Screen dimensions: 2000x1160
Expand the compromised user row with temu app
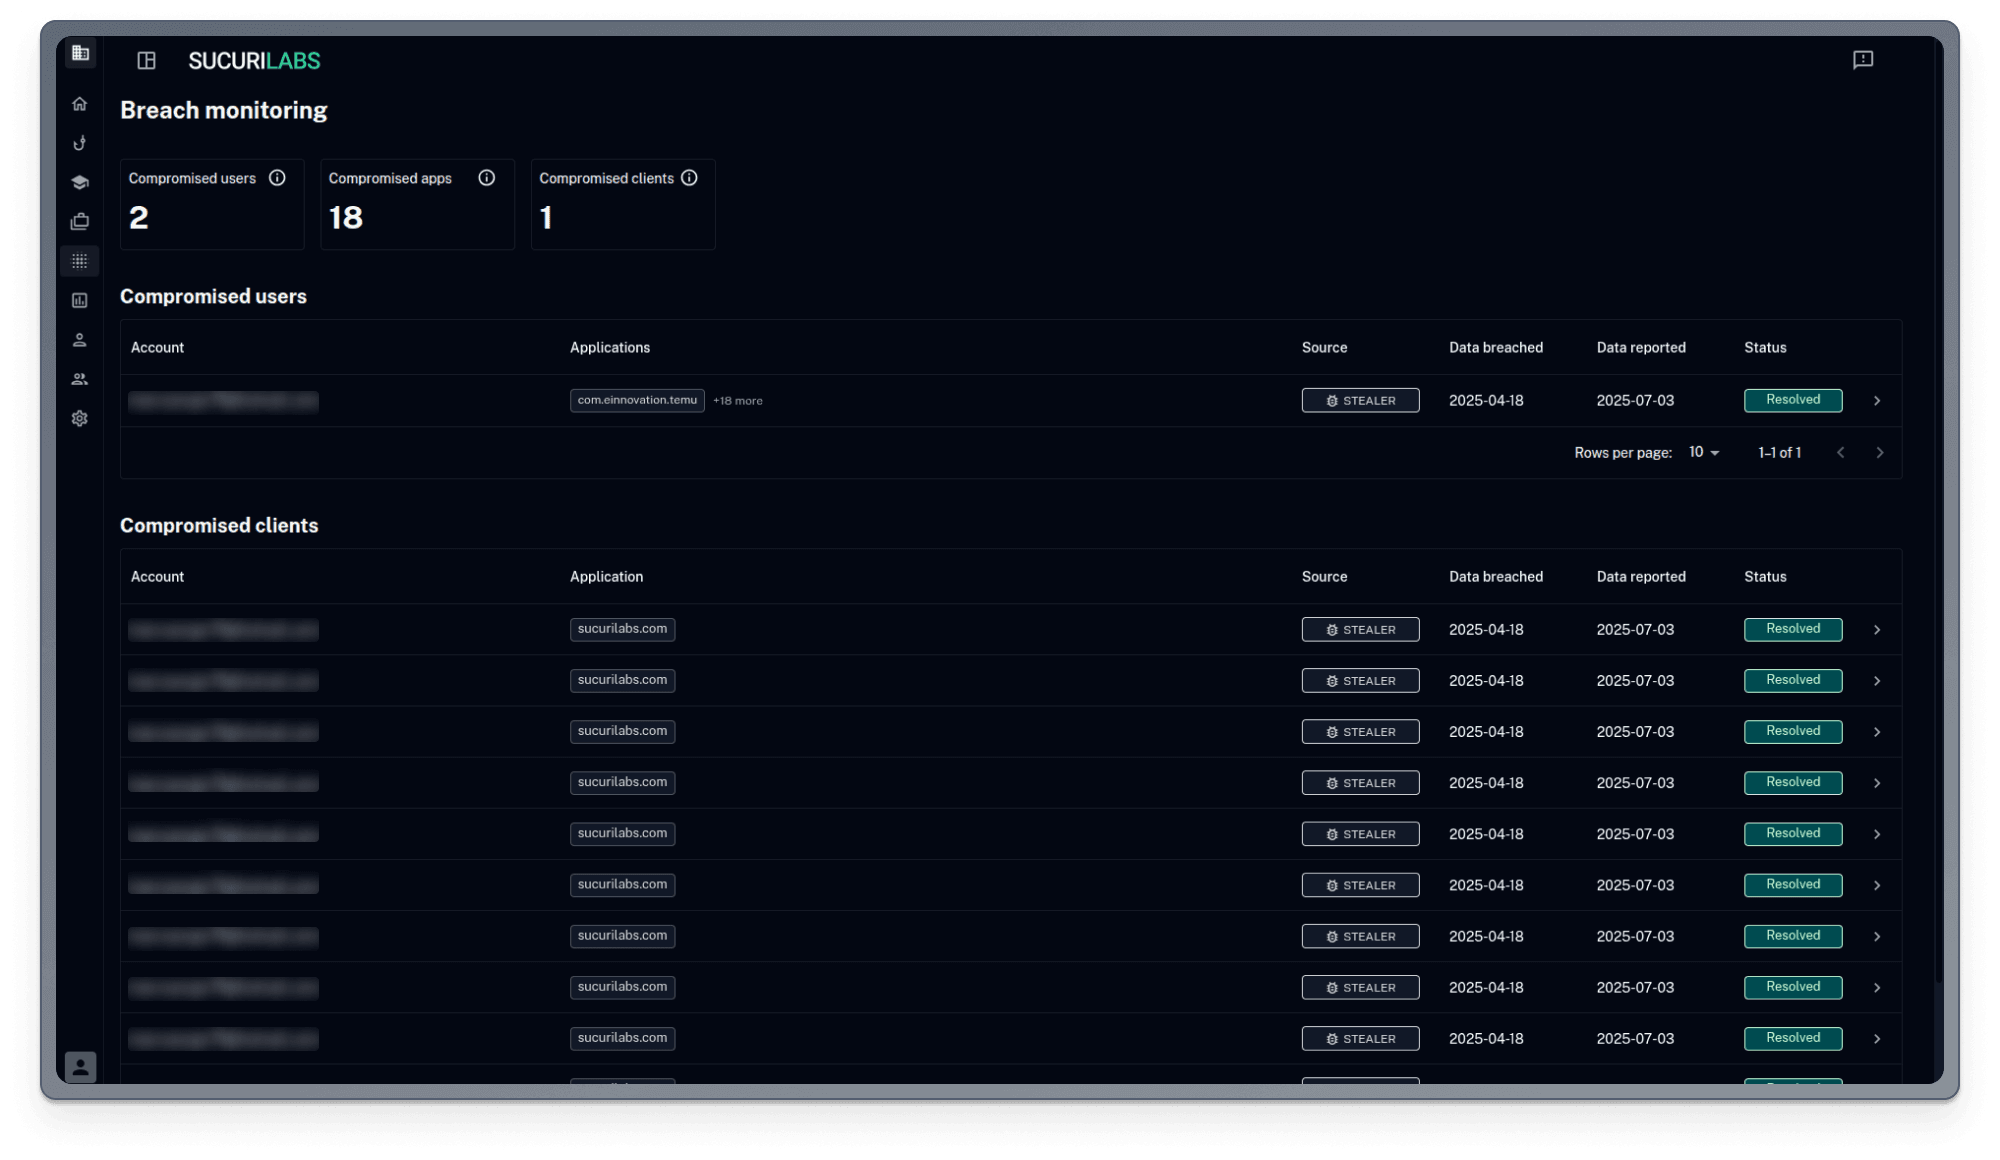tap(1877, 401)
